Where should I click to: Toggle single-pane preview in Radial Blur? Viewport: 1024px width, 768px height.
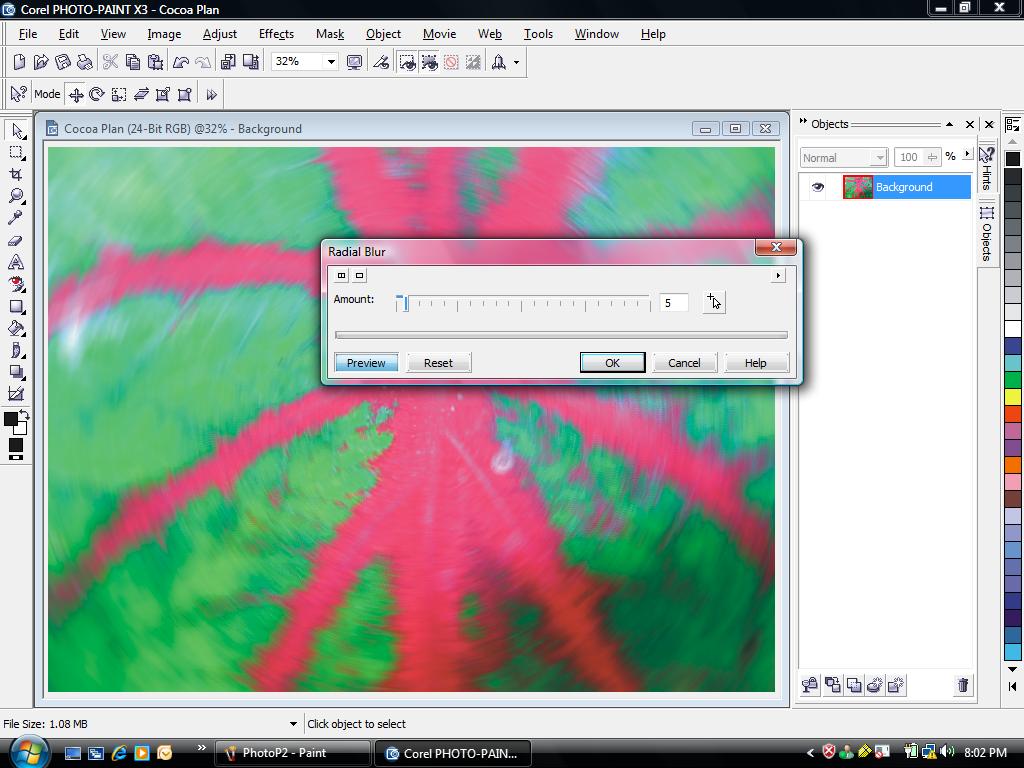point(359,276)
